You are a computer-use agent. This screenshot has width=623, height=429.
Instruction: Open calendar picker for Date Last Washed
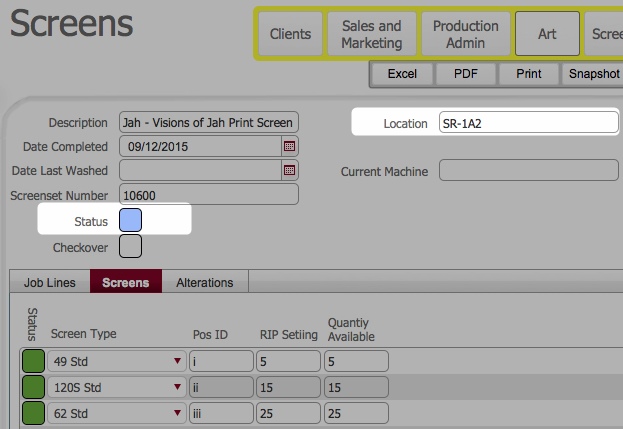pos(290,171)
